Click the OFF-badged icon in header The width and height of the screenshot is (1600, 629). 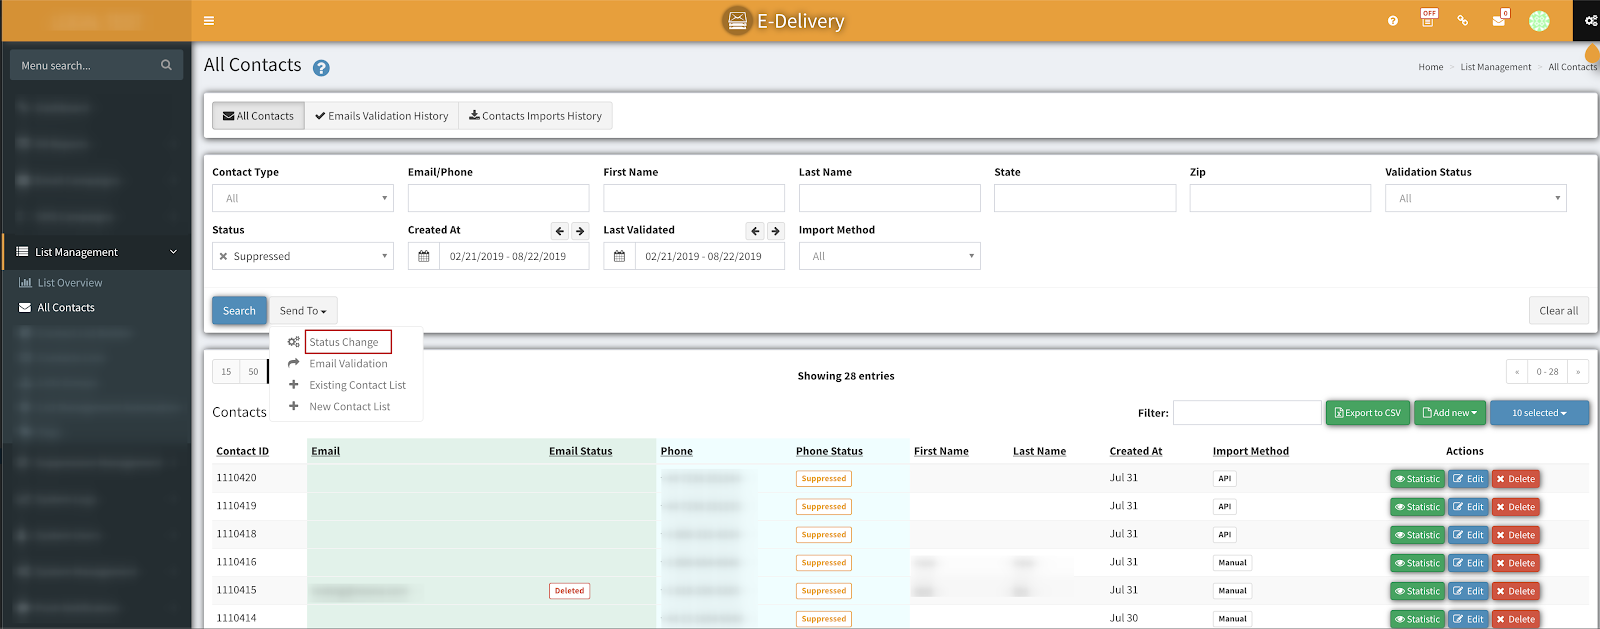(1428, 18)
